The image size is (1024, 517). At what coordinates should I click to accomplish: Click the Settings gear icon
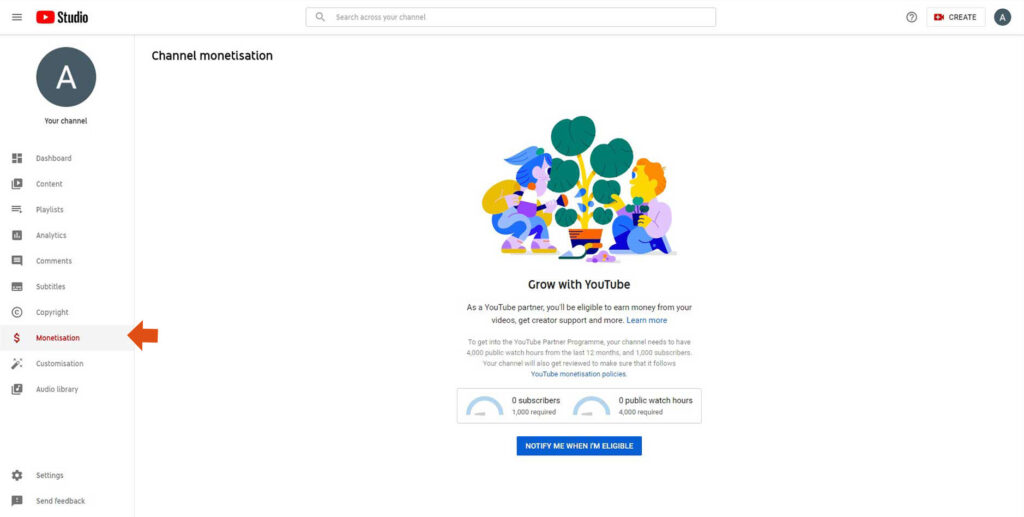click(17, 475)
